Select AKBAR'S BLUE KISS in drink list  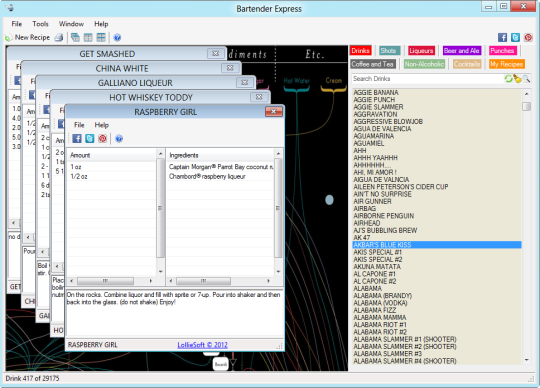point(437,245)
